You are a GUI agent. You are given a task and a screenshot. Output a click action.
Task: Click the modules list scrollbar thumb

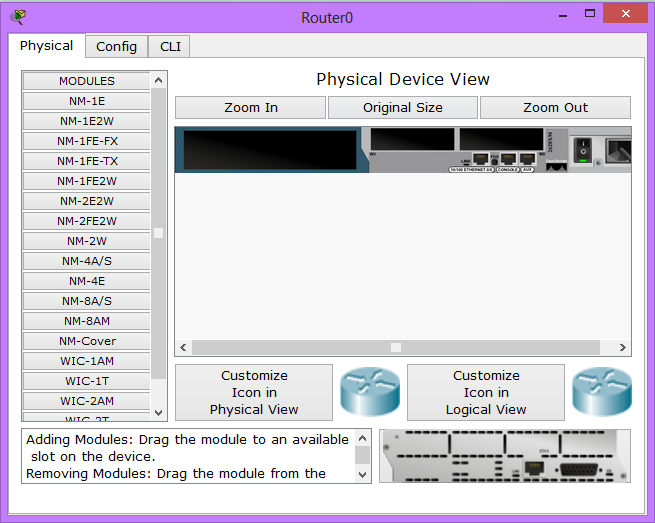tap(158, 233)
